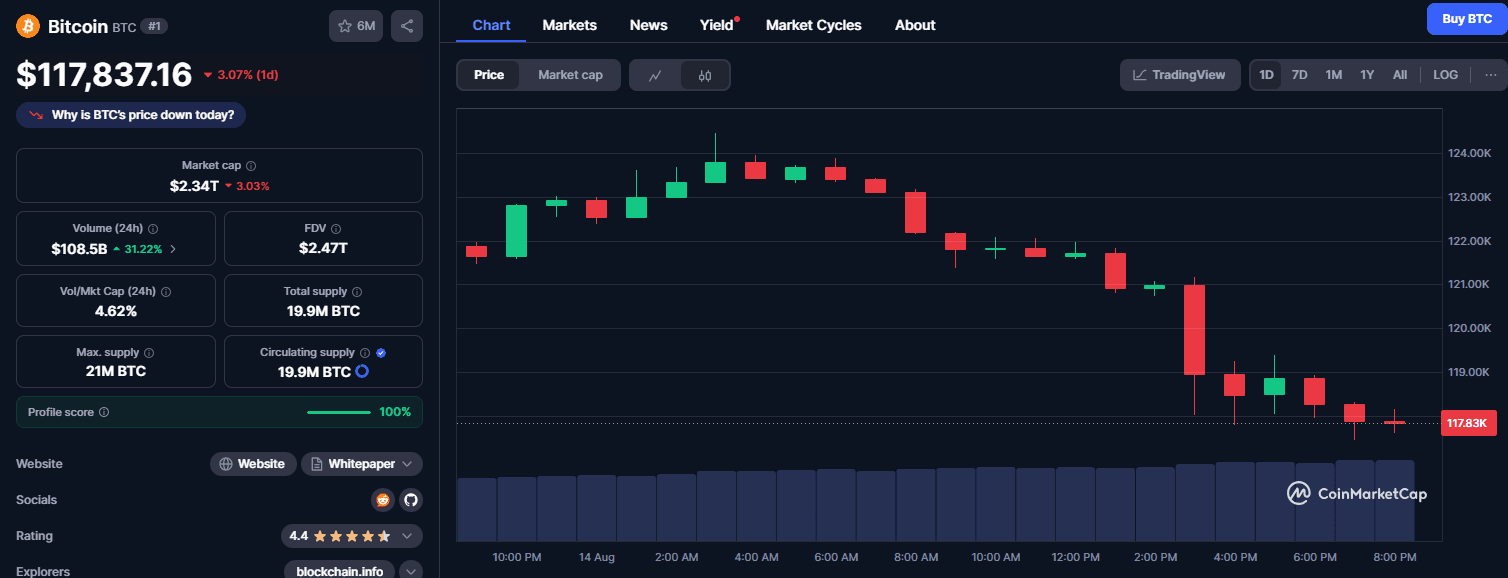Add Bitcoin to watchlist via star button

pyautogui.click(x=356, y=26)
